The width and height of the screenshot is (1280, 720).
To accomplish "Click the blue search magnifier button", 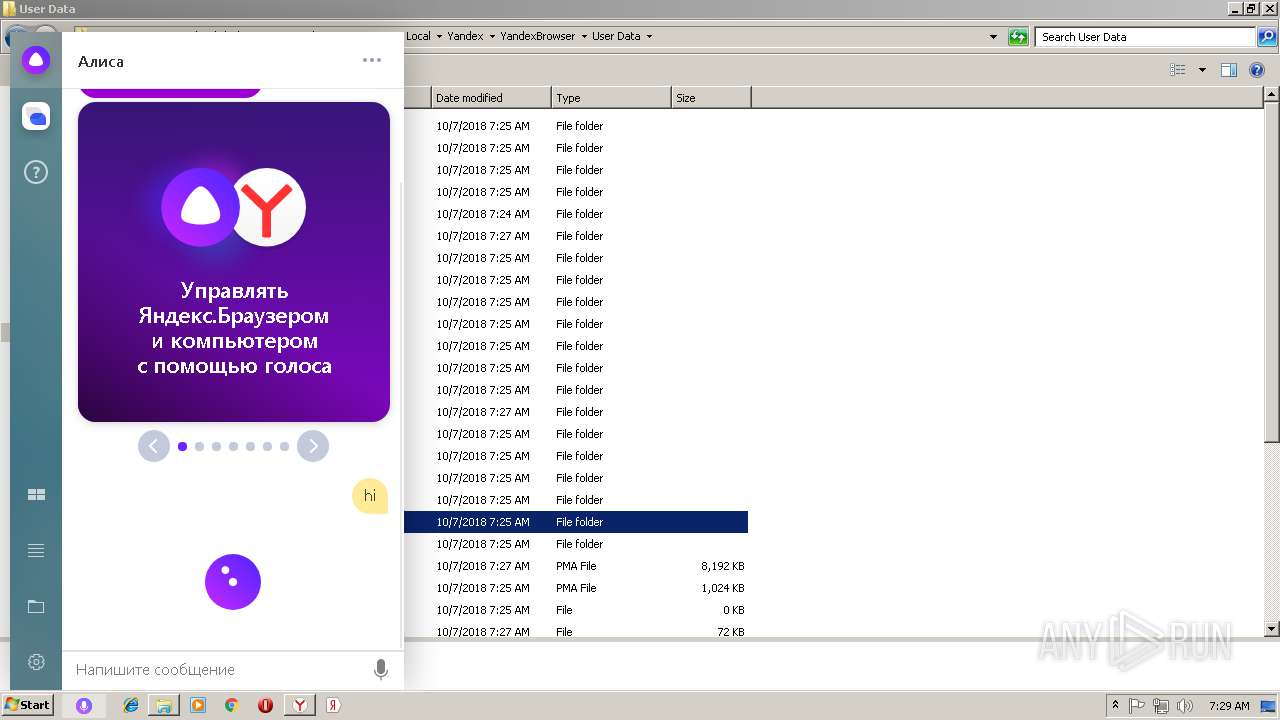I will click(x=1267, y=37).
